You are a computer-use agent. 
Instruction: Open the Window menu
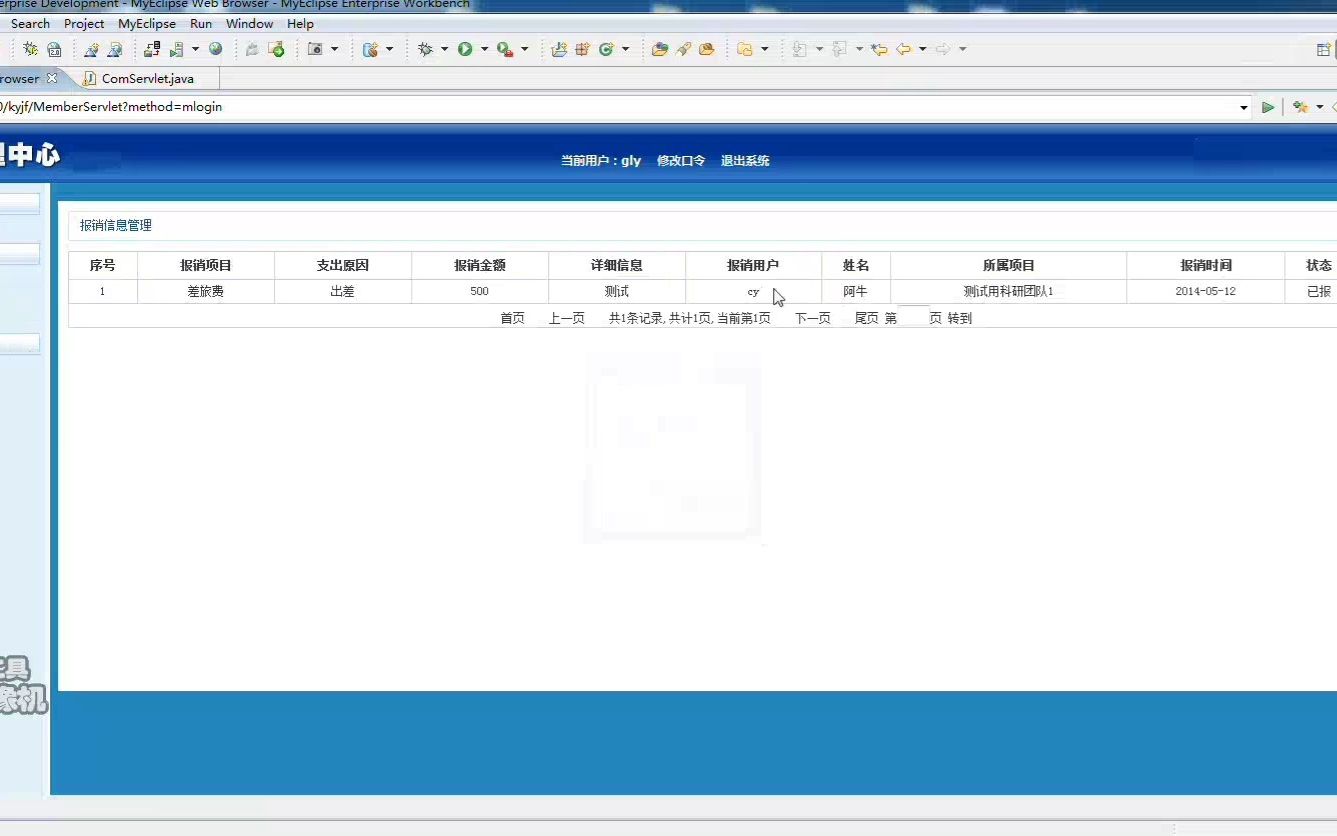(x=249, y=24)
